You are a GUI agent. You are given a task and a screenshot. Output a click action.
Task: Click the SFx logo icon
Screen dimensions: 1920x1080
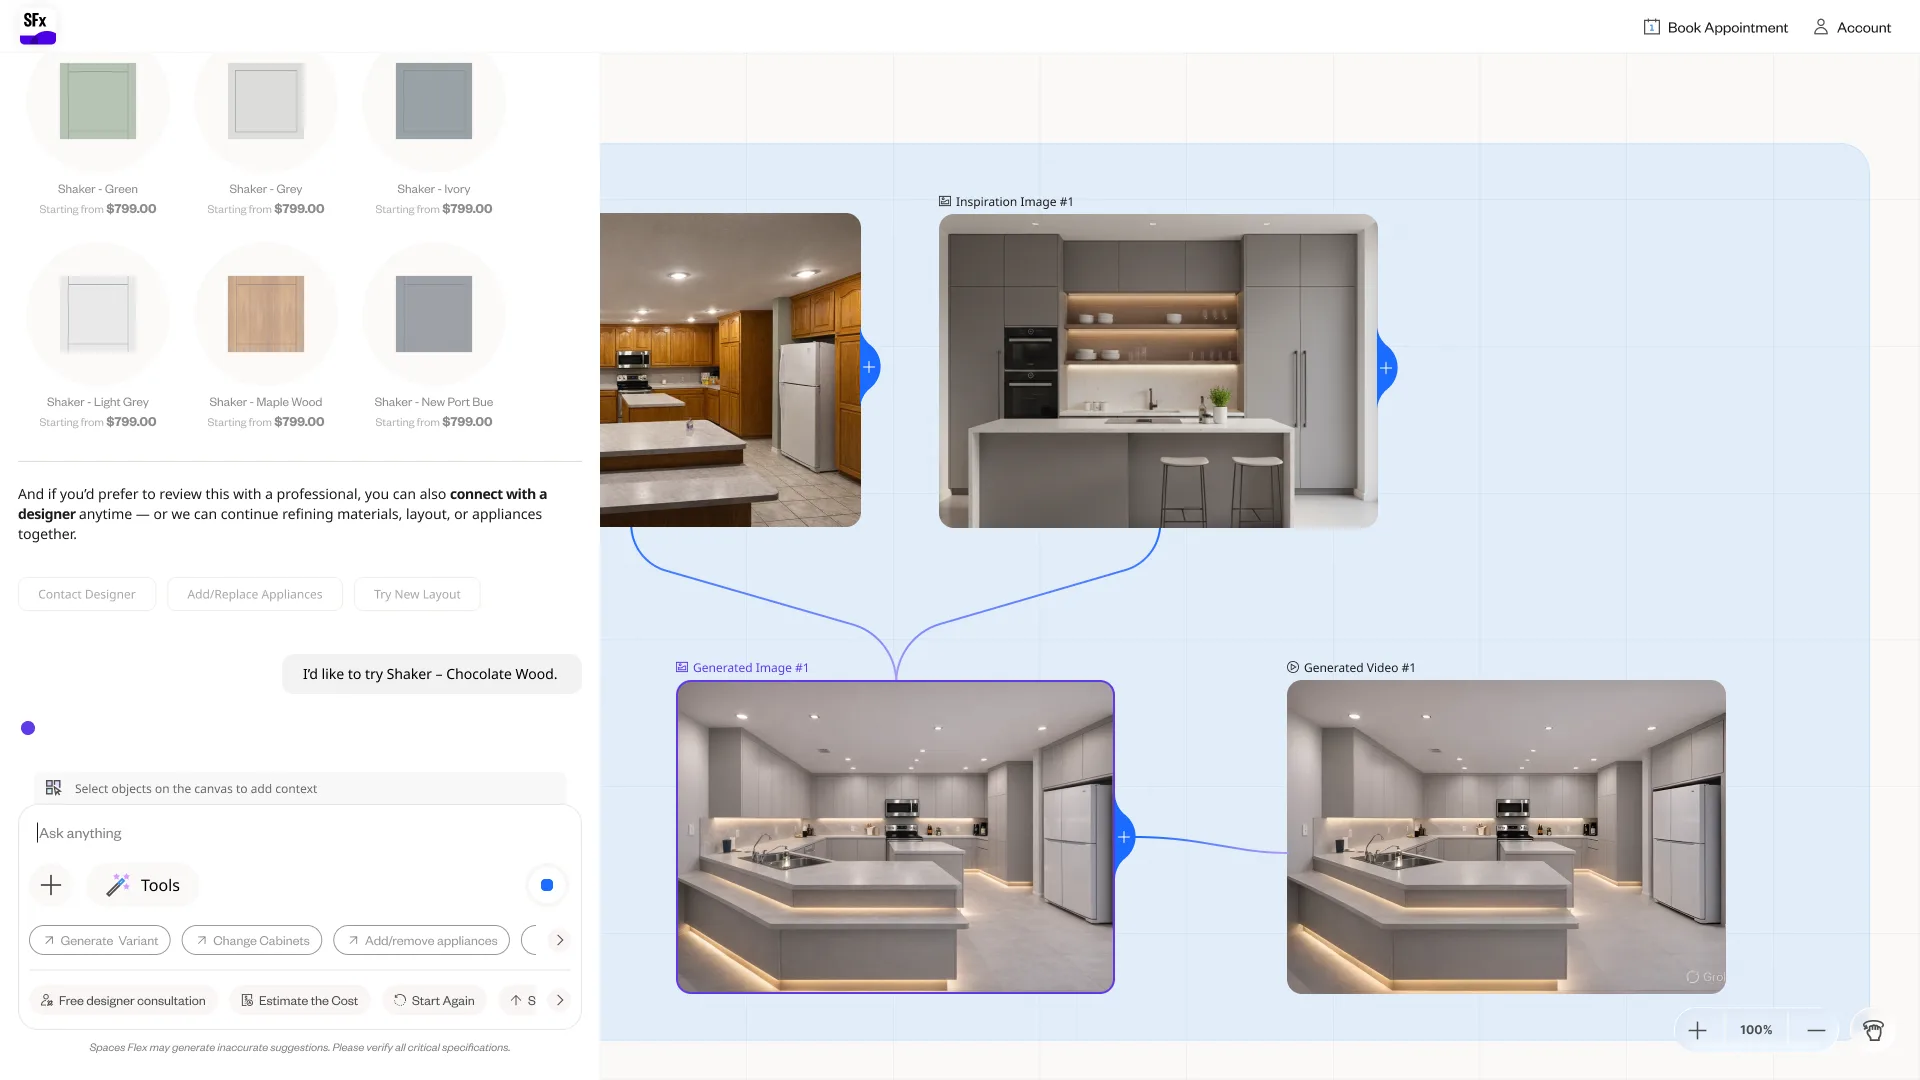coord(38,26)
